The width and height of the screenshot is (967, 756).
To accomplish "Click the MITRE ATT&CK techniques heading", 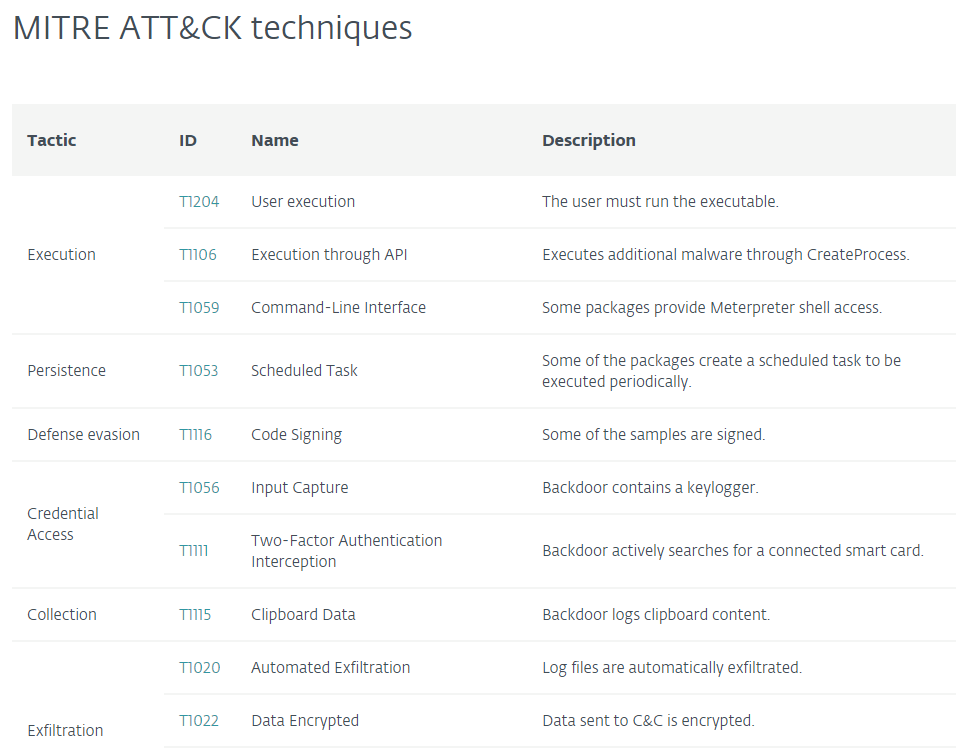I will [212, 28].
